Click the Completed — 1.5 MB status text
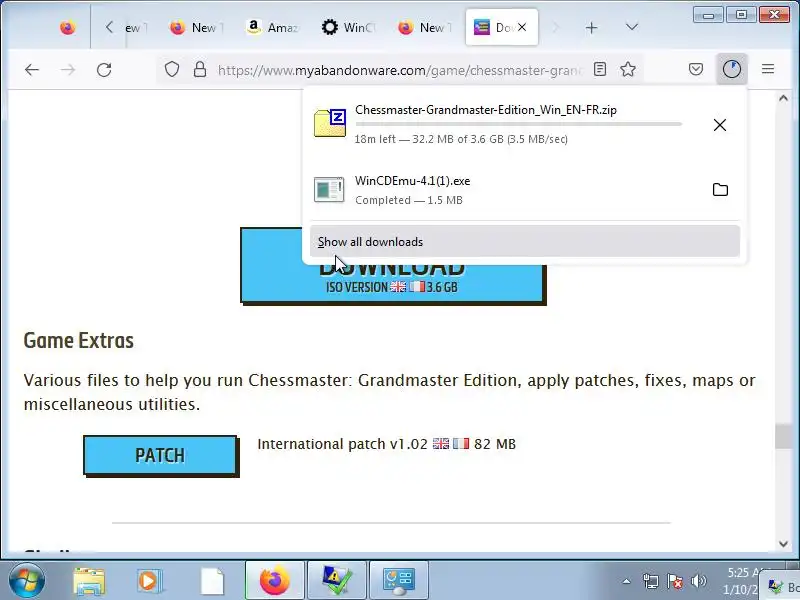The image size is (800, 600). pos(409,200)
